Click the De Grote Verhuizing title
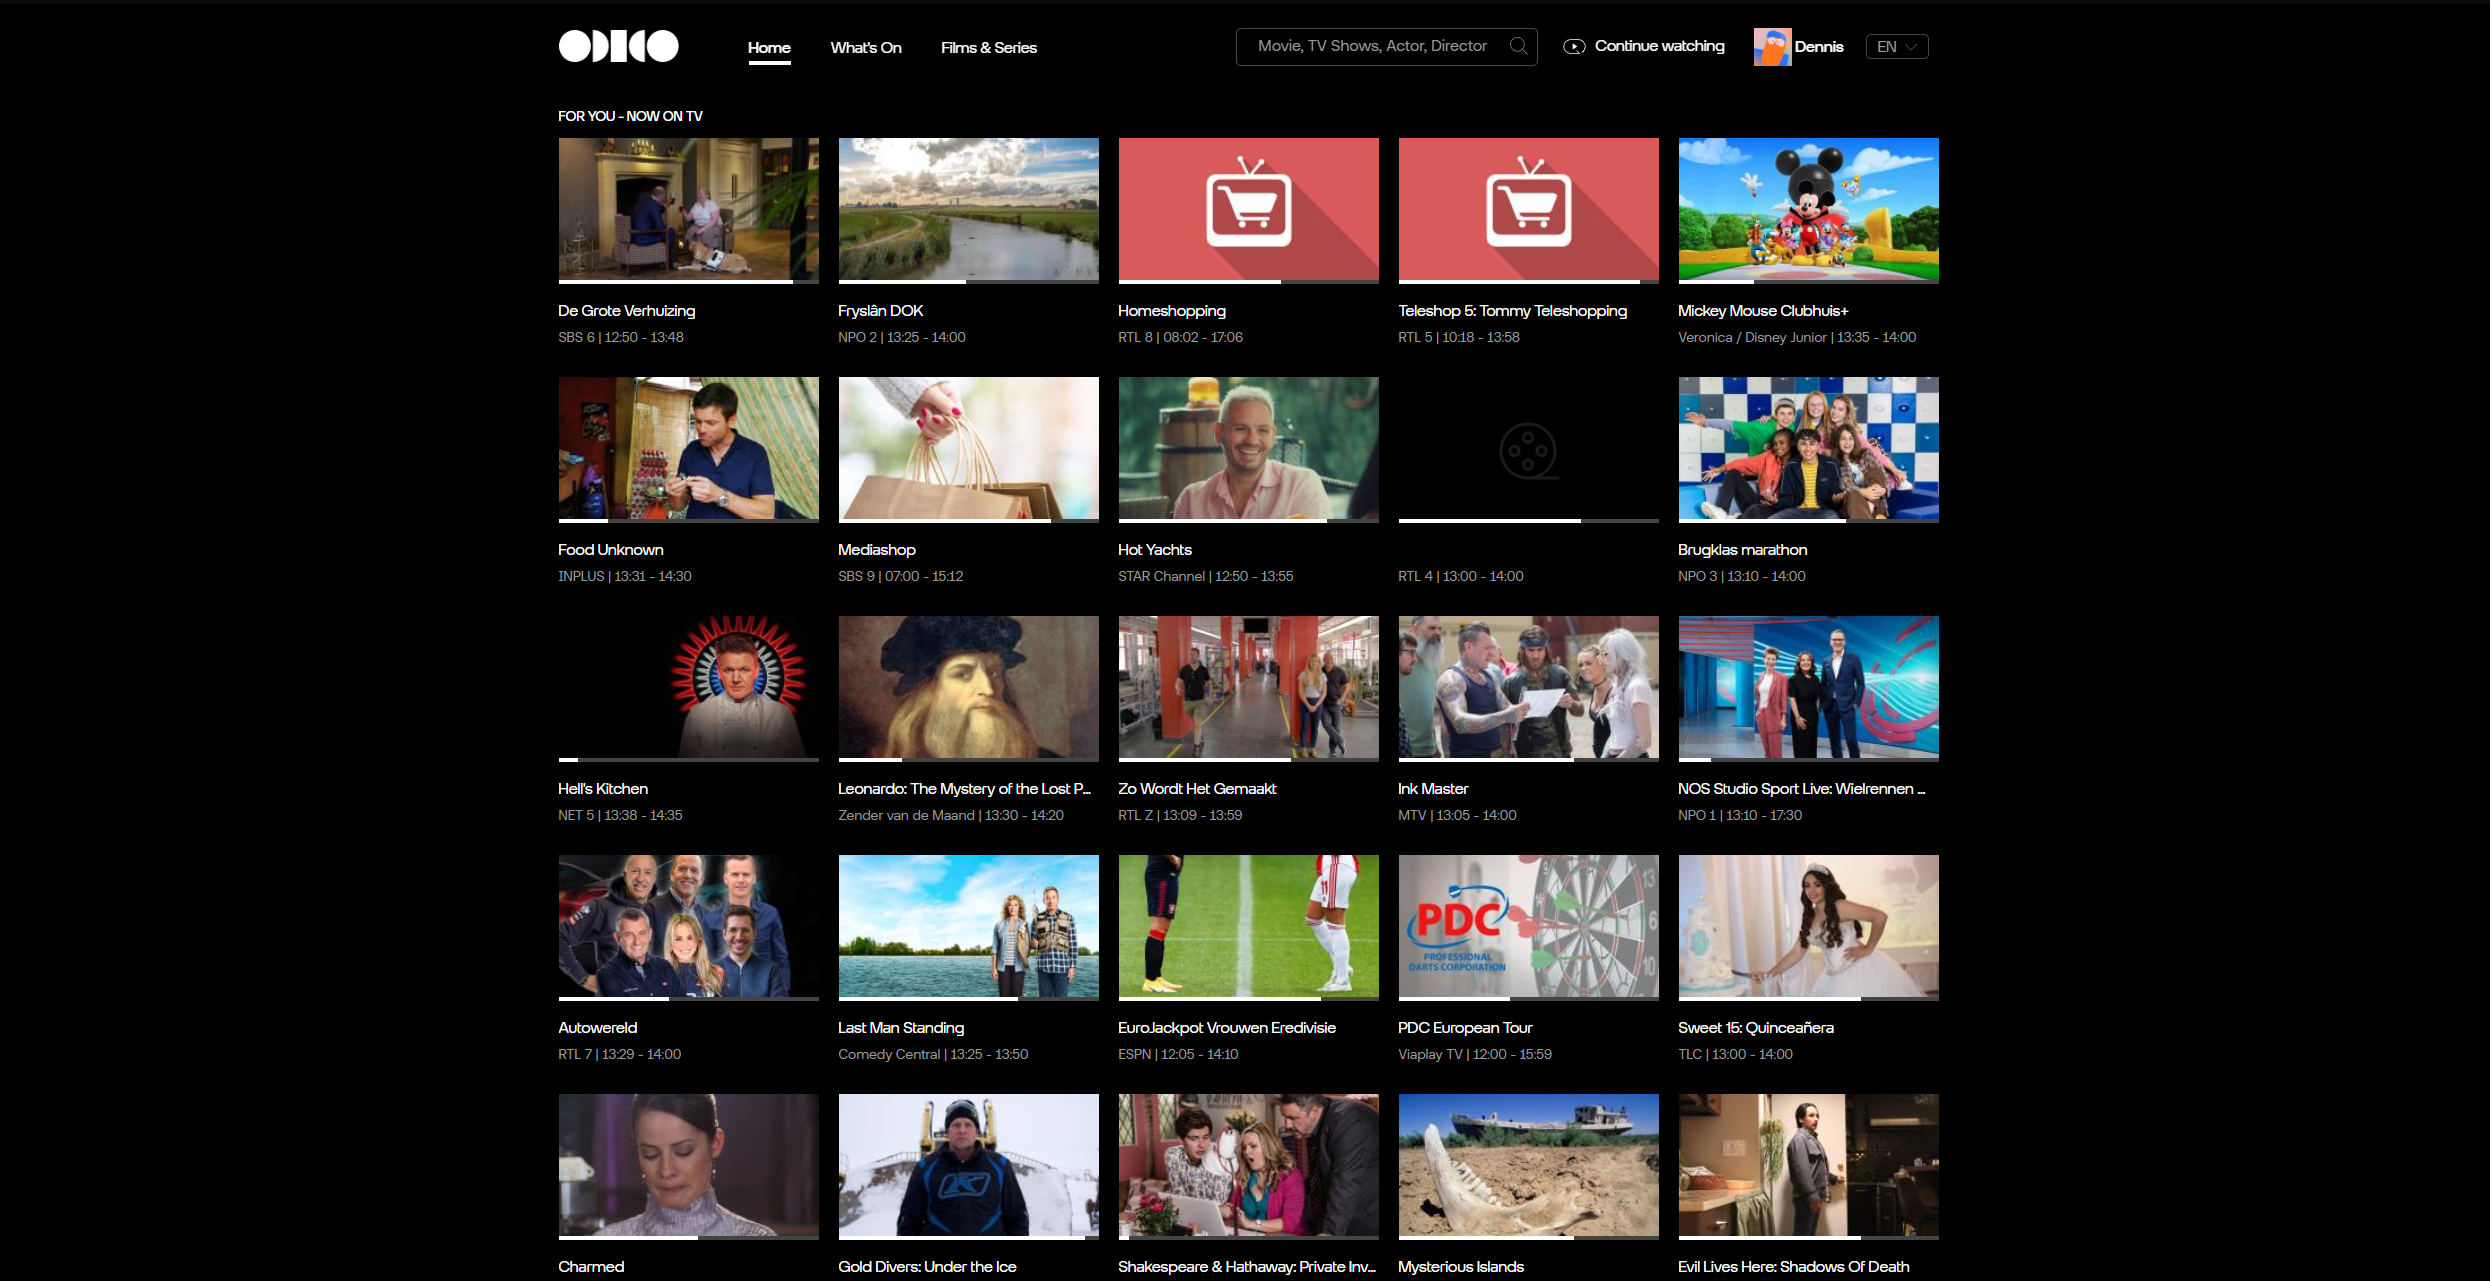2490x1281 pixels. [x=627, y=311]
